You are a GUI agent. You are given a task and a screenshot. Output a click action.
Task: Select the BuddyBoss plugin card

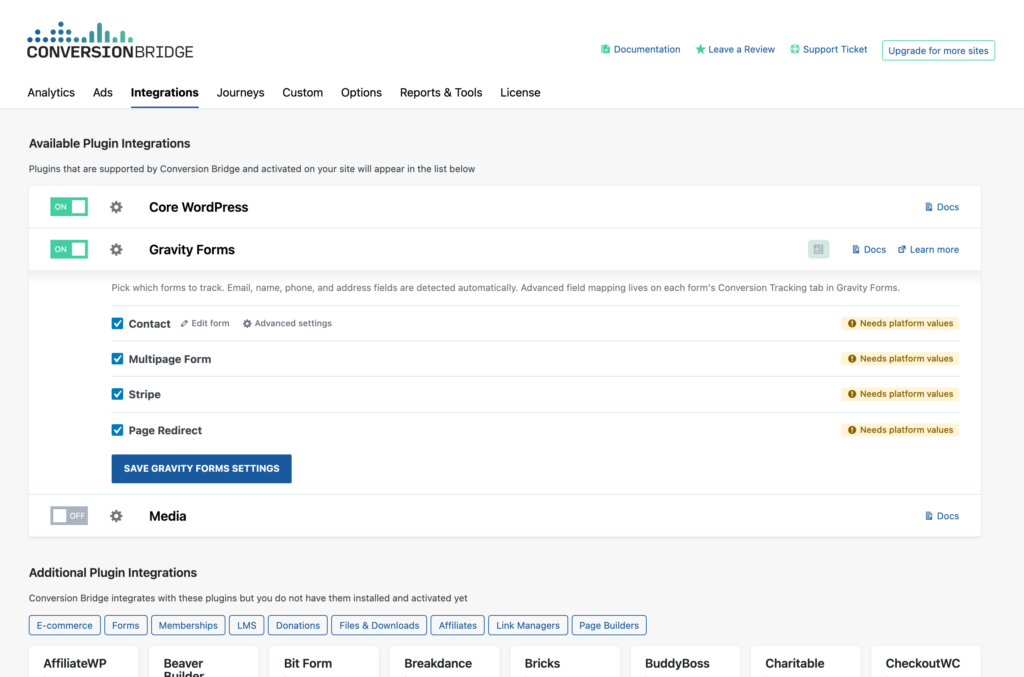click(x=686, y=662)
